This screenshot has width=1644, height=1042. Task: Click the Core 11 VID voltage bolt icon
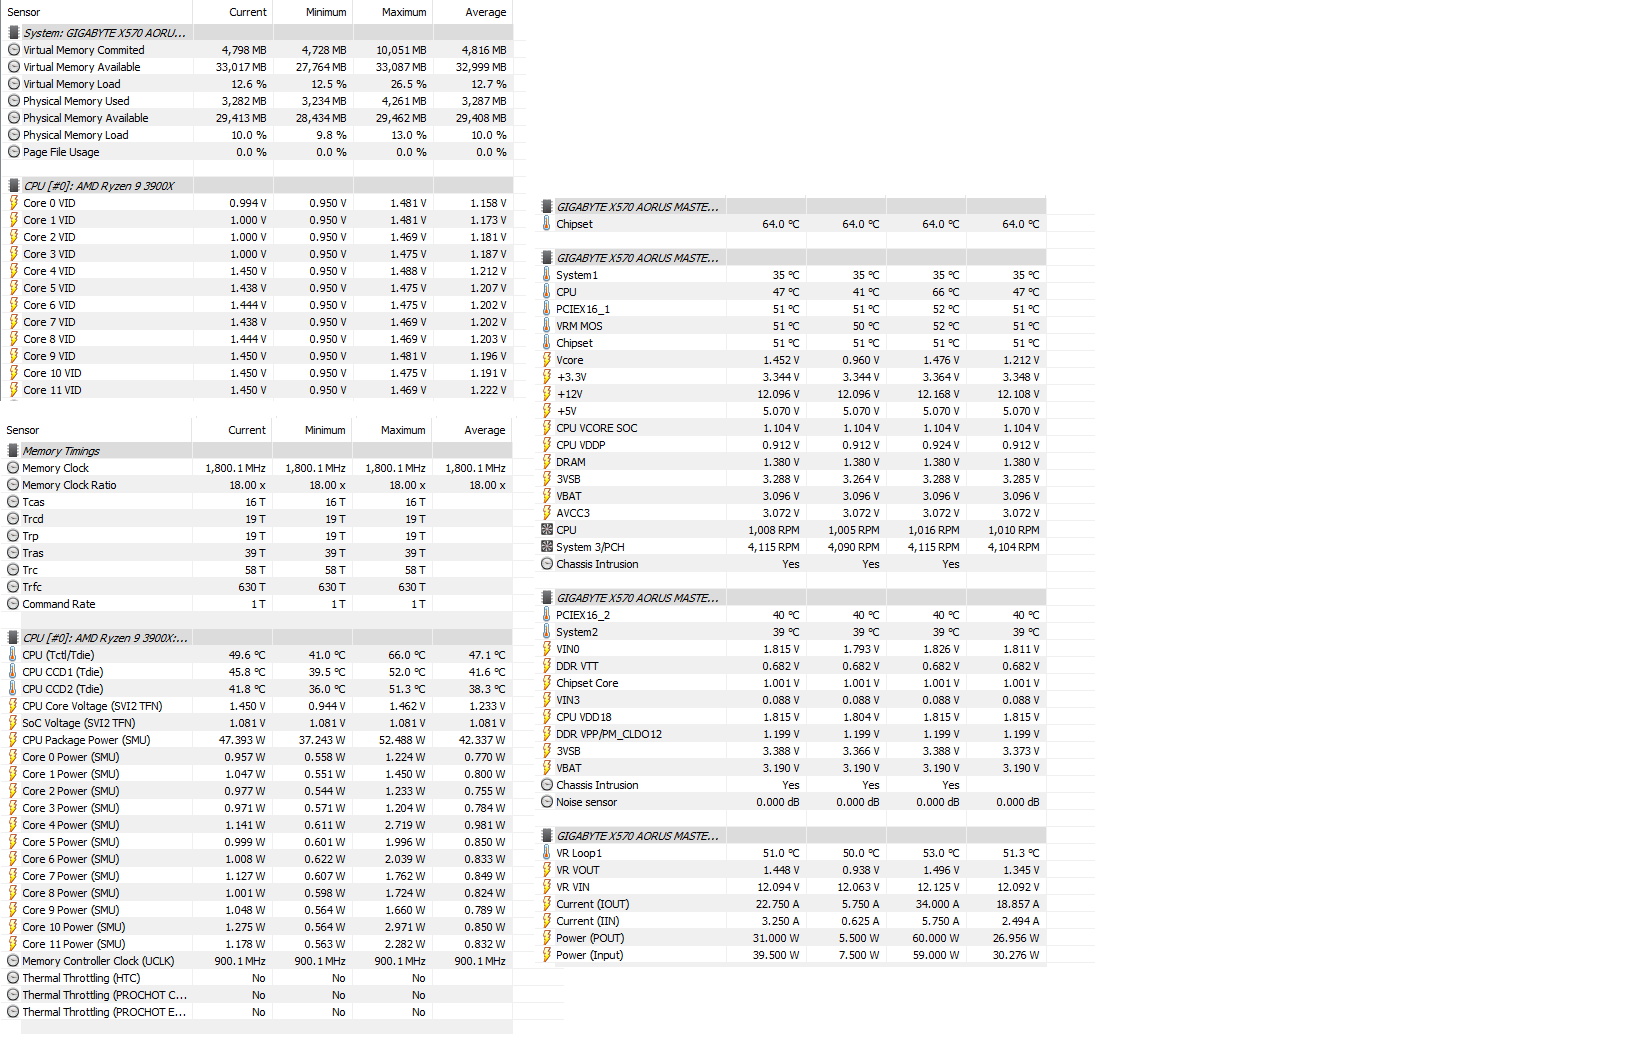coord(14,390)
